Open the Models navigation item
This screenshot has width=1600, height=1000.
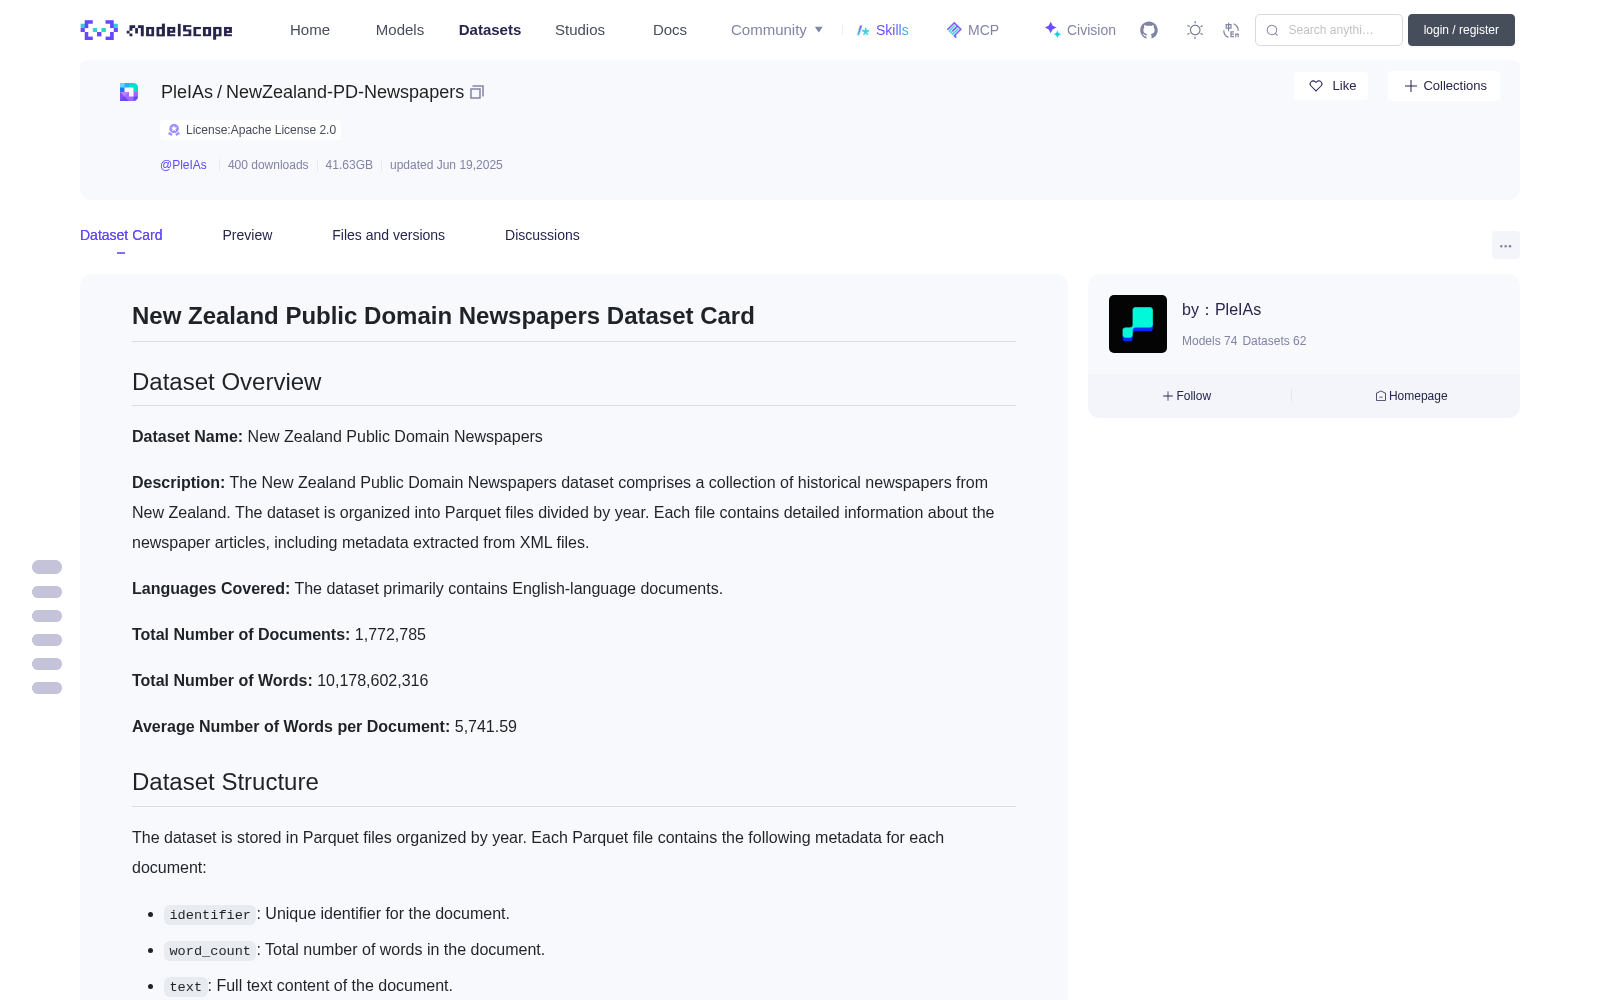coord(400,30)
